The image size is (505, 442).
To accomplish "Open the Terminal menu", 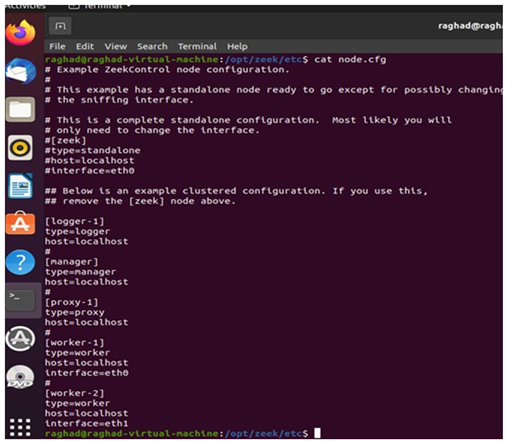I will (x=197, y=46).
